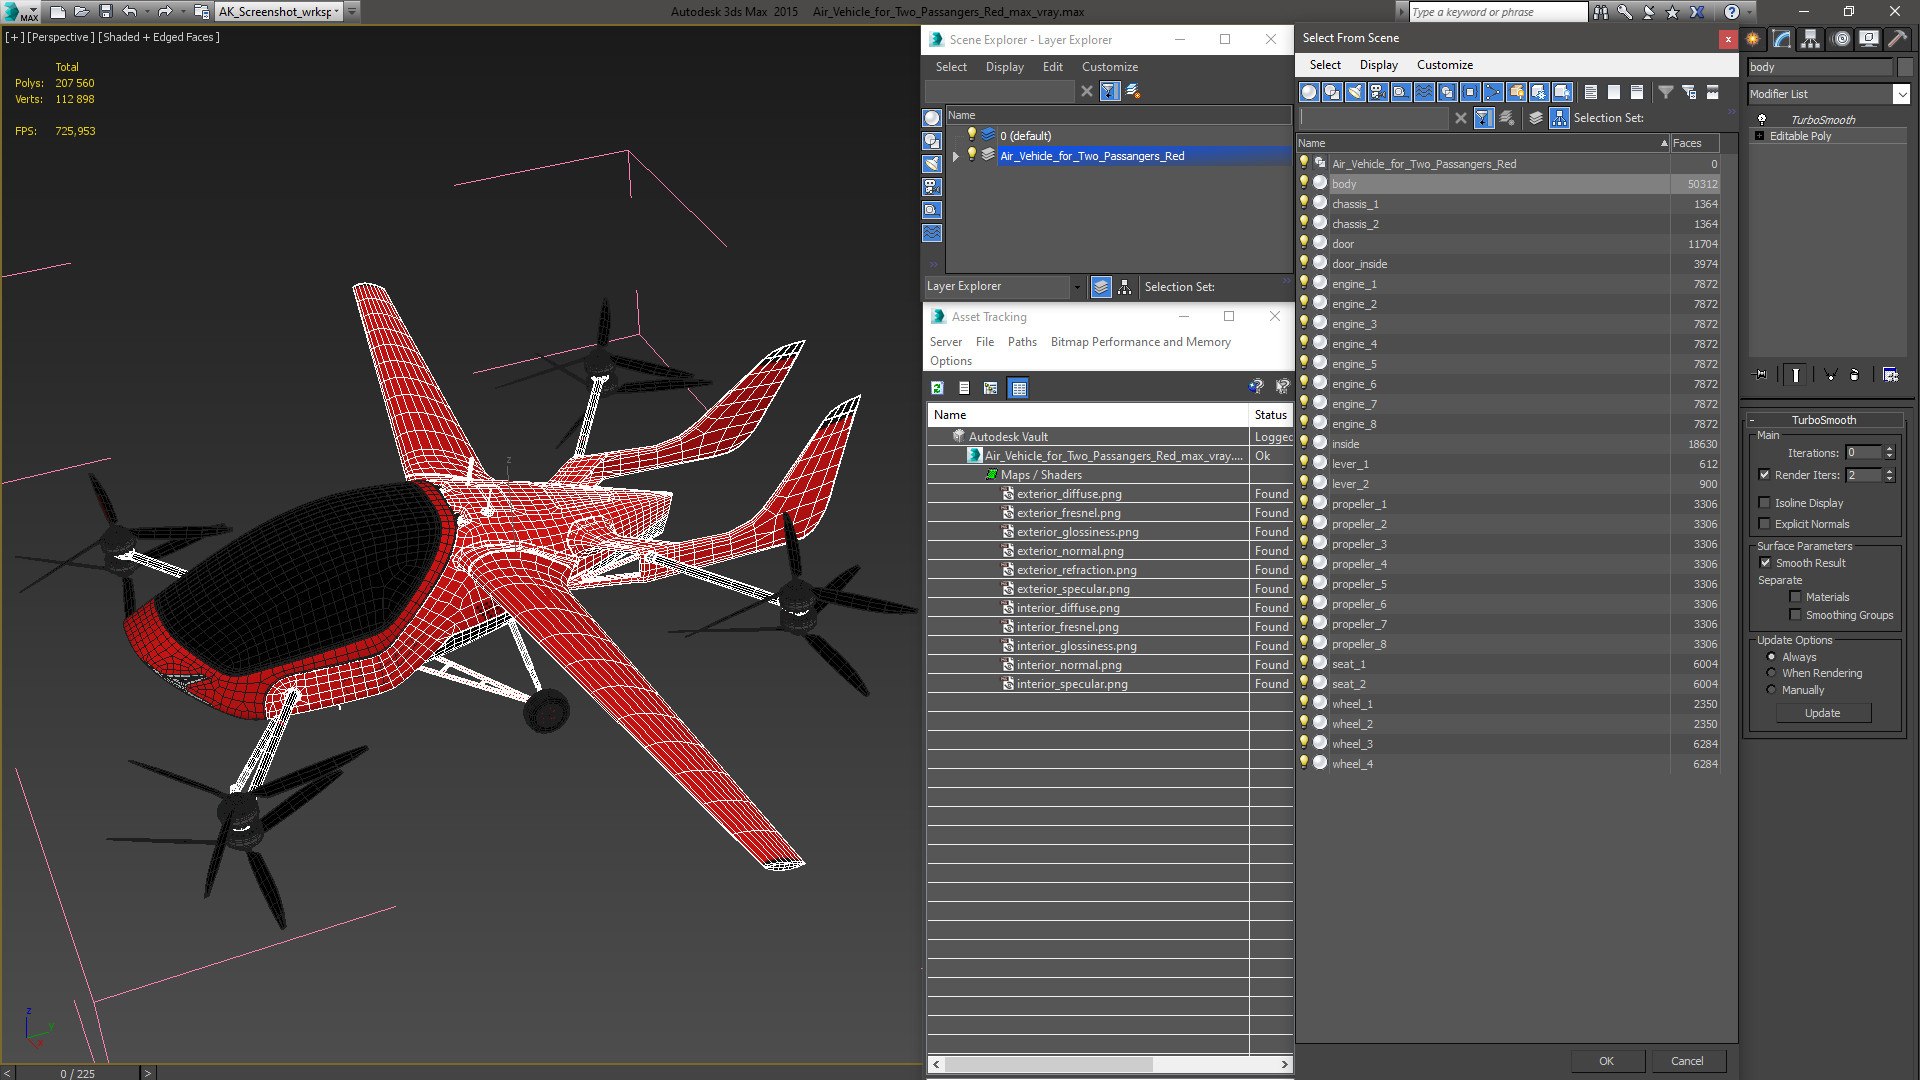Enable Separate by Materials checkbox

1795,597
